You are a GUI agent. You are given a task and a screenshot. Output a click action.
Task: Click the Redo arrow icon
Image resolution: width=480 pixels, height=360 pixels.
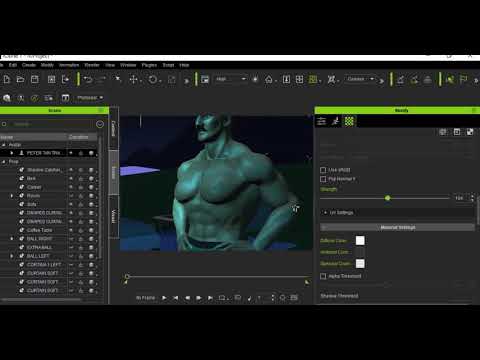pos(102,79)
